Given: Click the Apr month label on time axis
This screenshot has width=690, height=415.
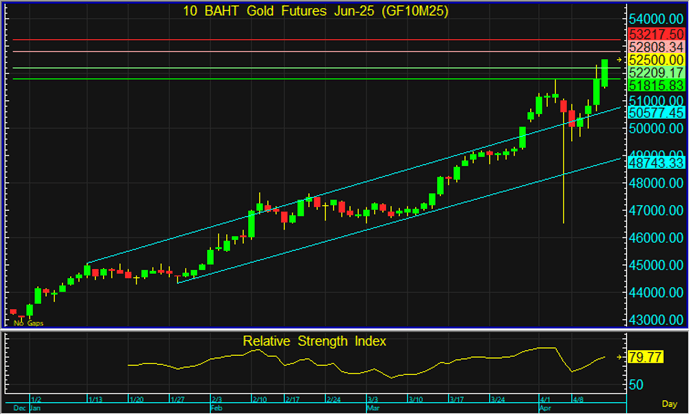Looking at the screenshot, I should pos(544,409).
